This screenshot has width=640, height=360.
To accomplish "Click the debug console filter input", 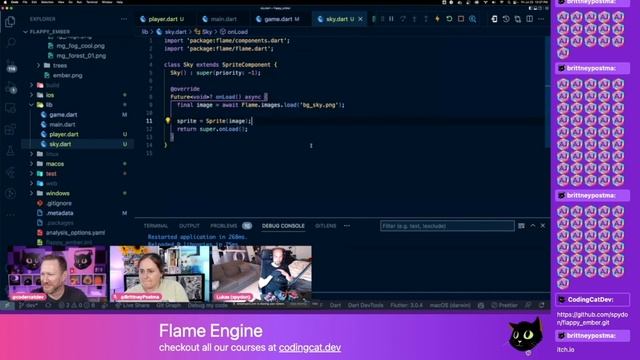I will click(x=447, y=226).
